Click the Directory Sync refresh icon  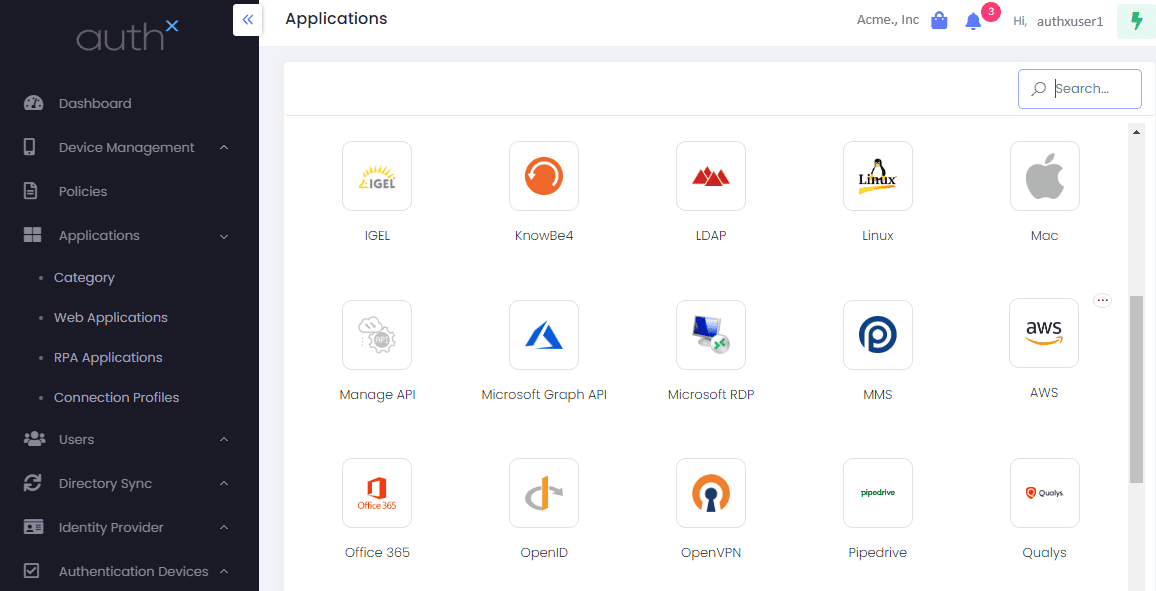32,483
